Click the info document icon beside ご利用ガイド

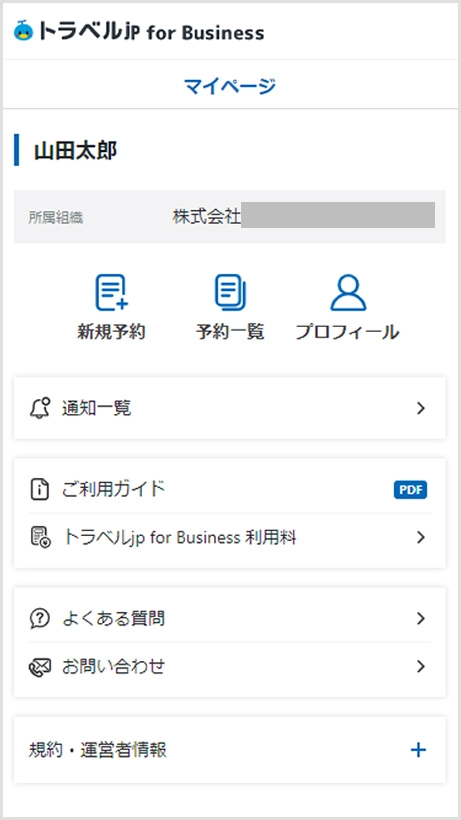click(40, 490)
